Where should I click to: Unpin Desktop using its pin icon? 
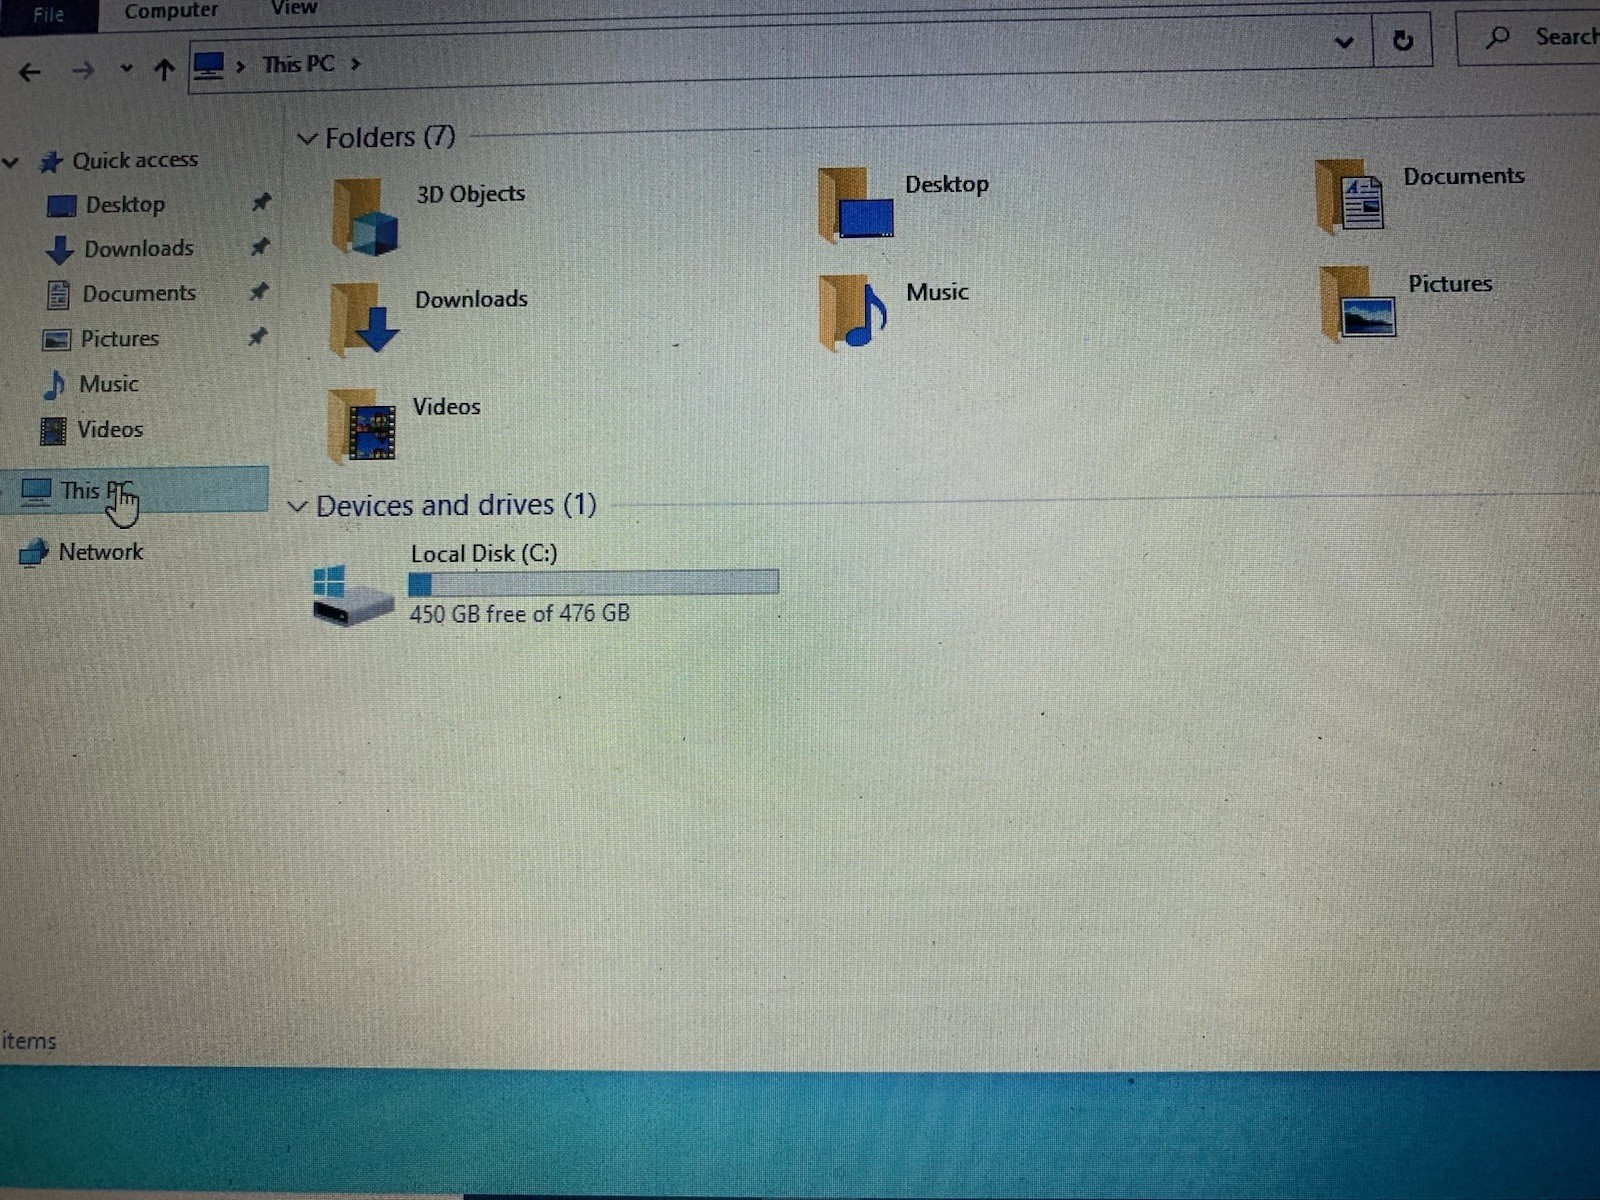(261, 202)
